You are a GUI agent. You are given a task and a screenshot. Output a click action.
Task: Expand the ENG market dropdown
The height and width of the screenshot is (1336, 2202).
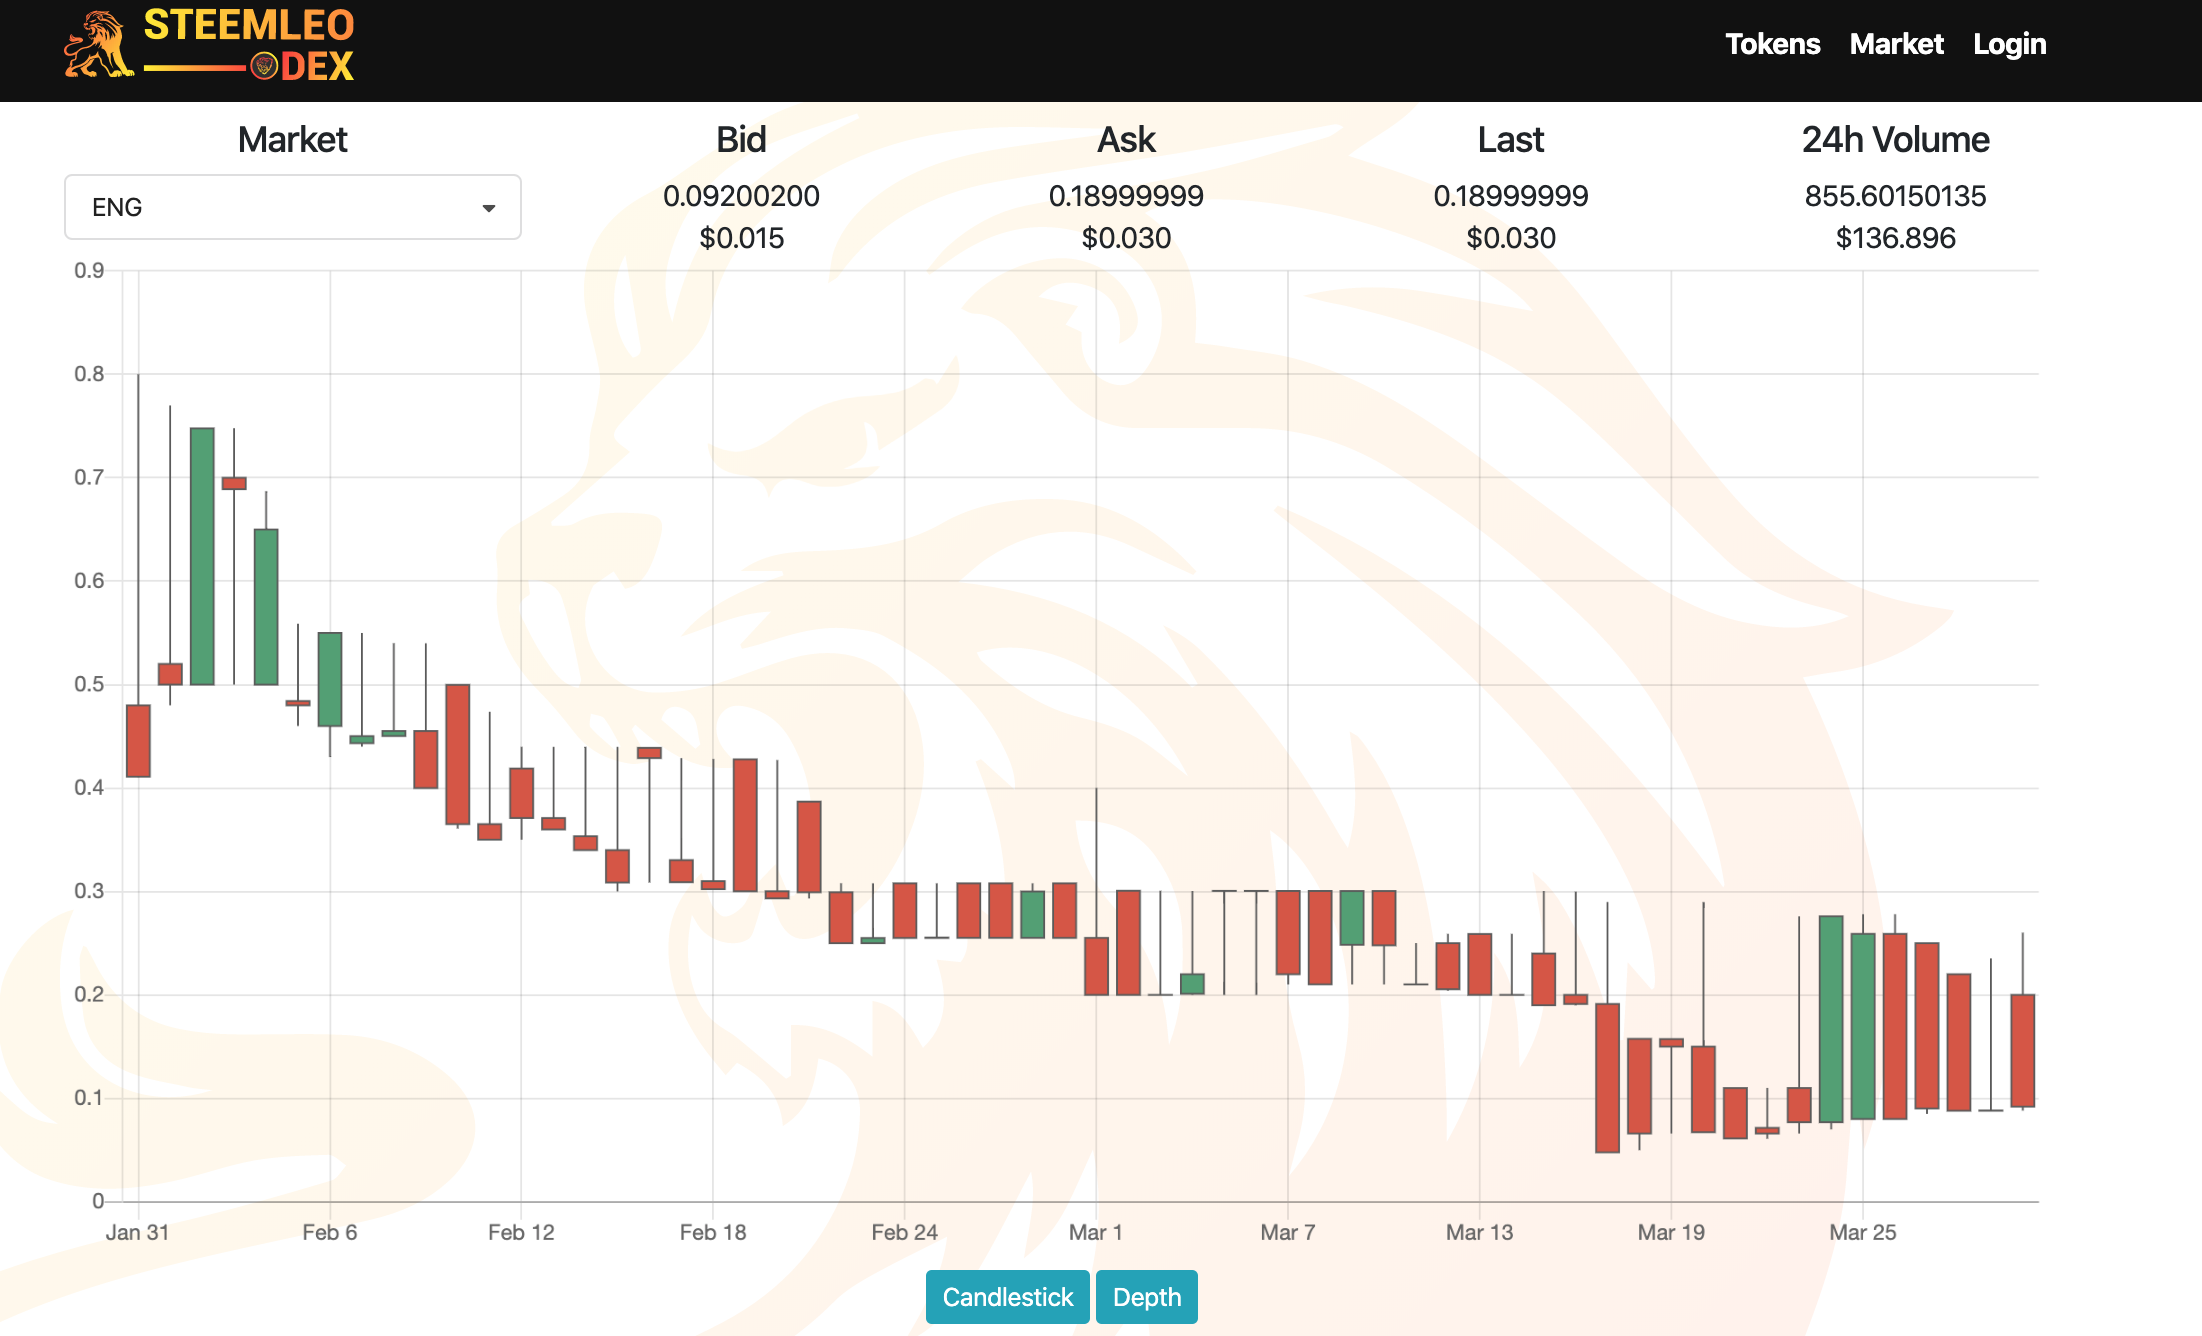pos(292,207)
